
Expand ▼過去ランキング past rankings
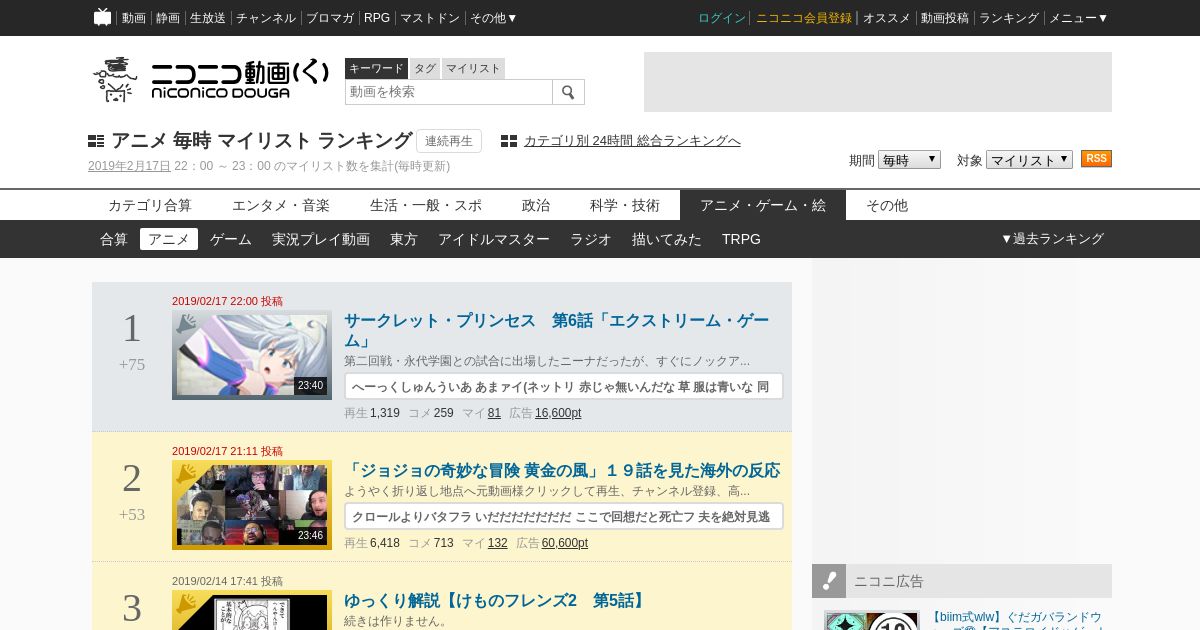1052,239
